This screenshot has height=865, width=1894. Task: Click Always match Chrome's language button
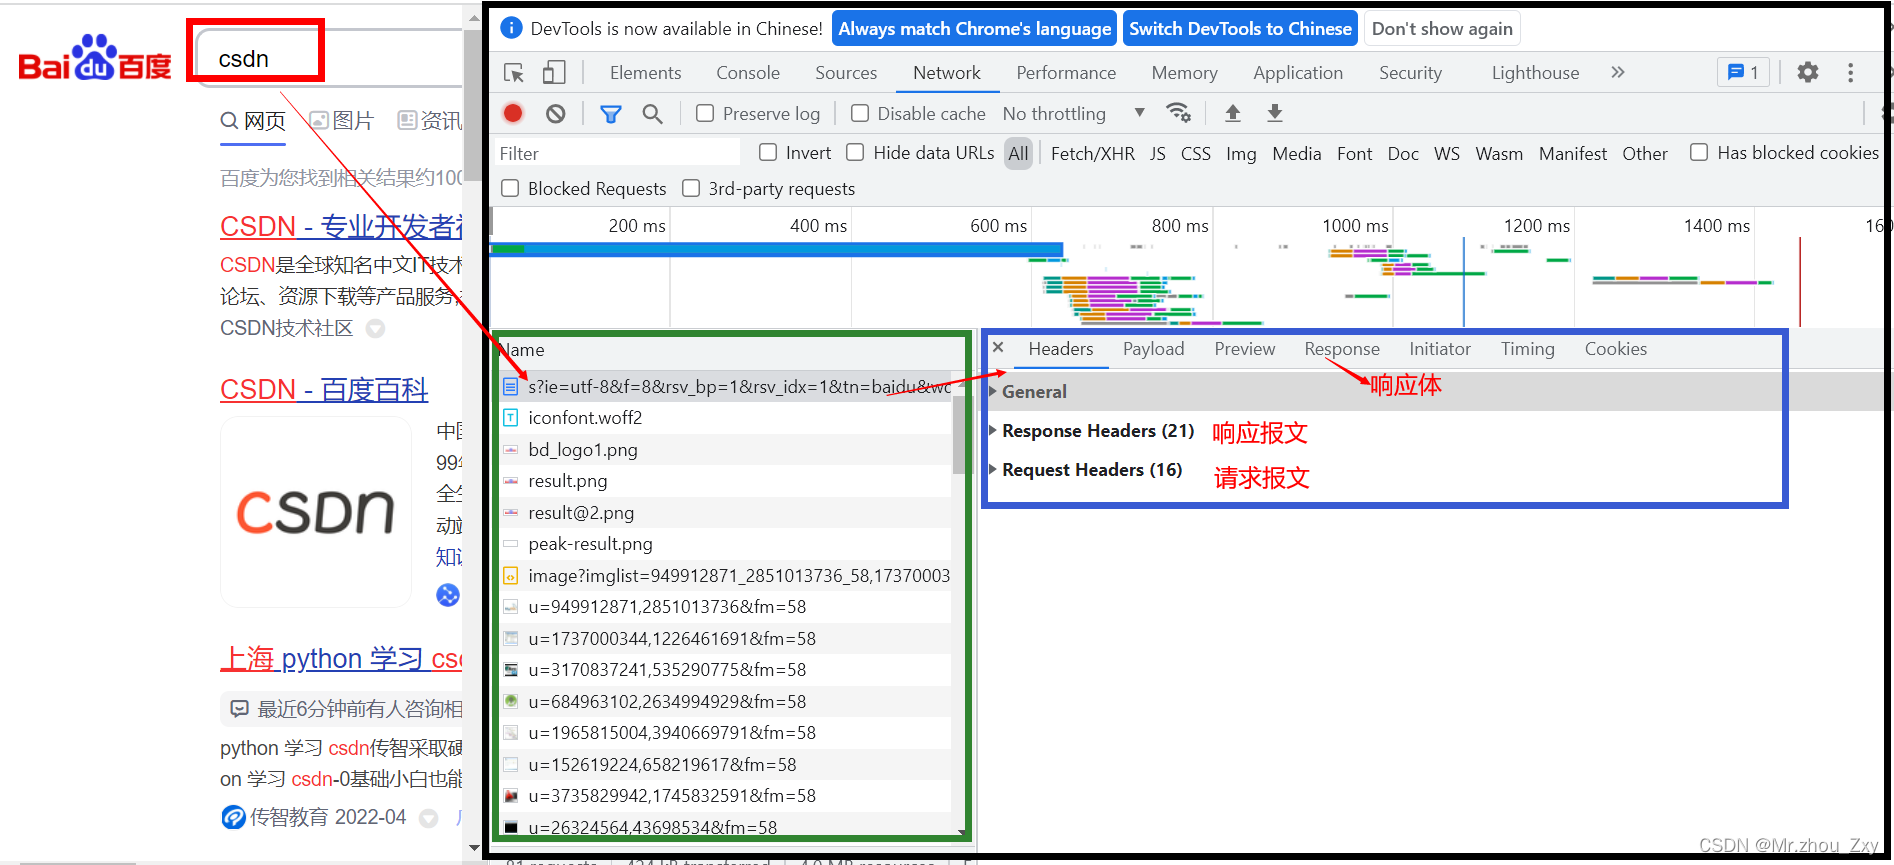[974, 28]
